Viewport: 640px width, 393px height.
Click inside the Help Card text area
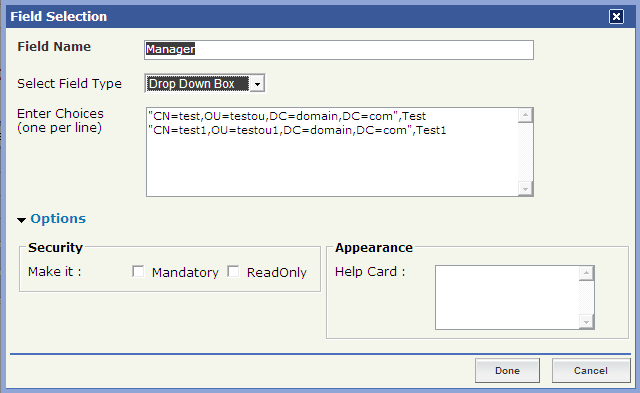click(x=507, y=297)
